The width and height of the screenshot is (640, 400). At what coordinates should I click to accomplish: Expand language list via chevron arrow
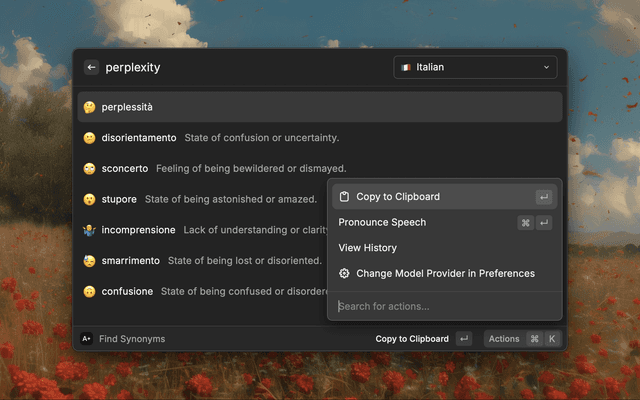[x=546, y=67]
